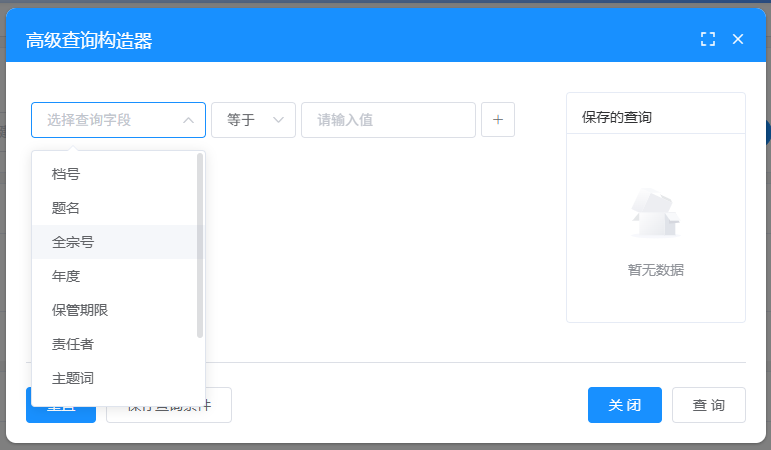
Task: Open the 等于 operator dropdown
Action: coord(253,120)
